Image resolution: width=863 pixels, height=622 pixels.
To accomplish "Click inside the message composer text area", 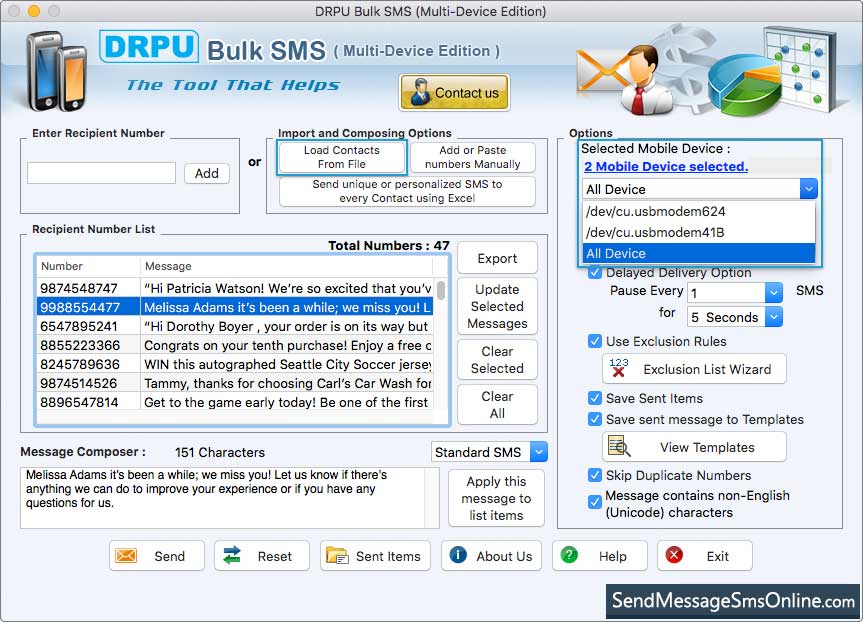I will pyautogui.click(x=230, y=498).
